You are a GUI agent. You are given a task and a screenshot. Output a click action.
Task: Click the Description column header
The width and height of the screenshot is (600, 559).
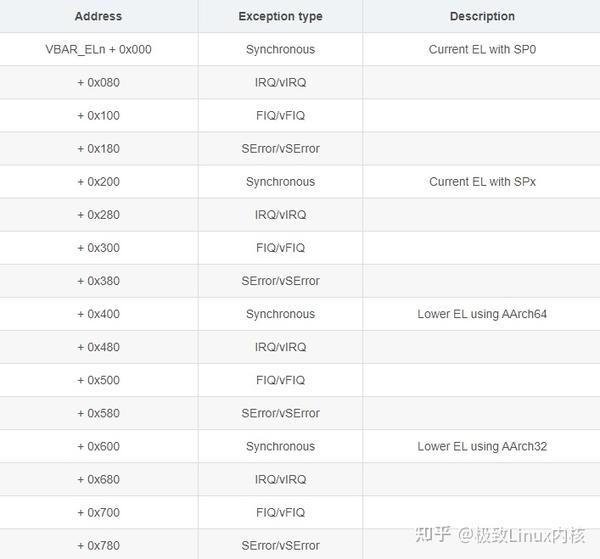(482, 16)
